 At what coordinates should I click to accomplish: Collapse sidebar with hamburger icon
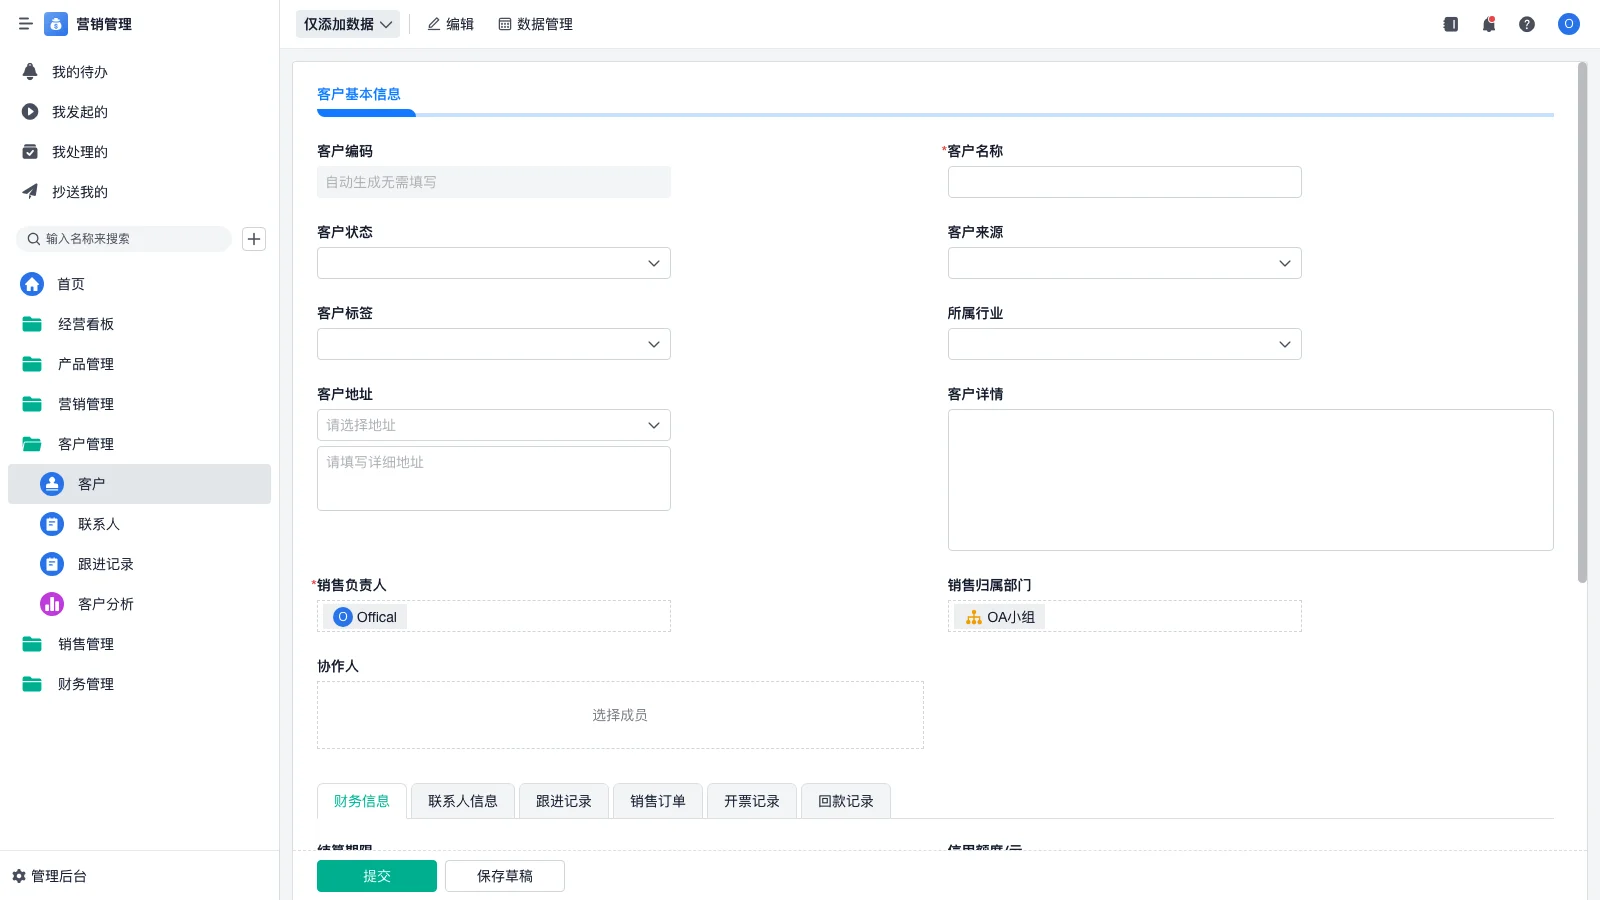[x=26, y=24]
